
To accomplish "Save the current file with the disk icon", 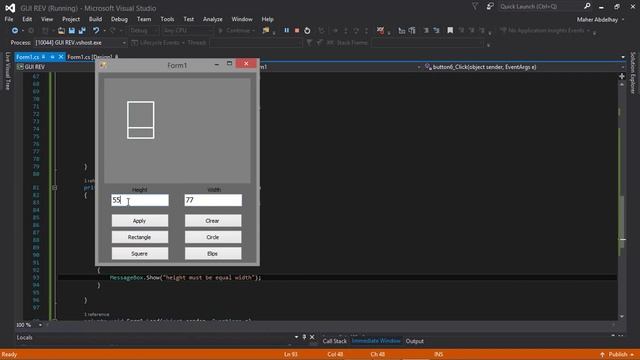I will click(x=72, y=31).
